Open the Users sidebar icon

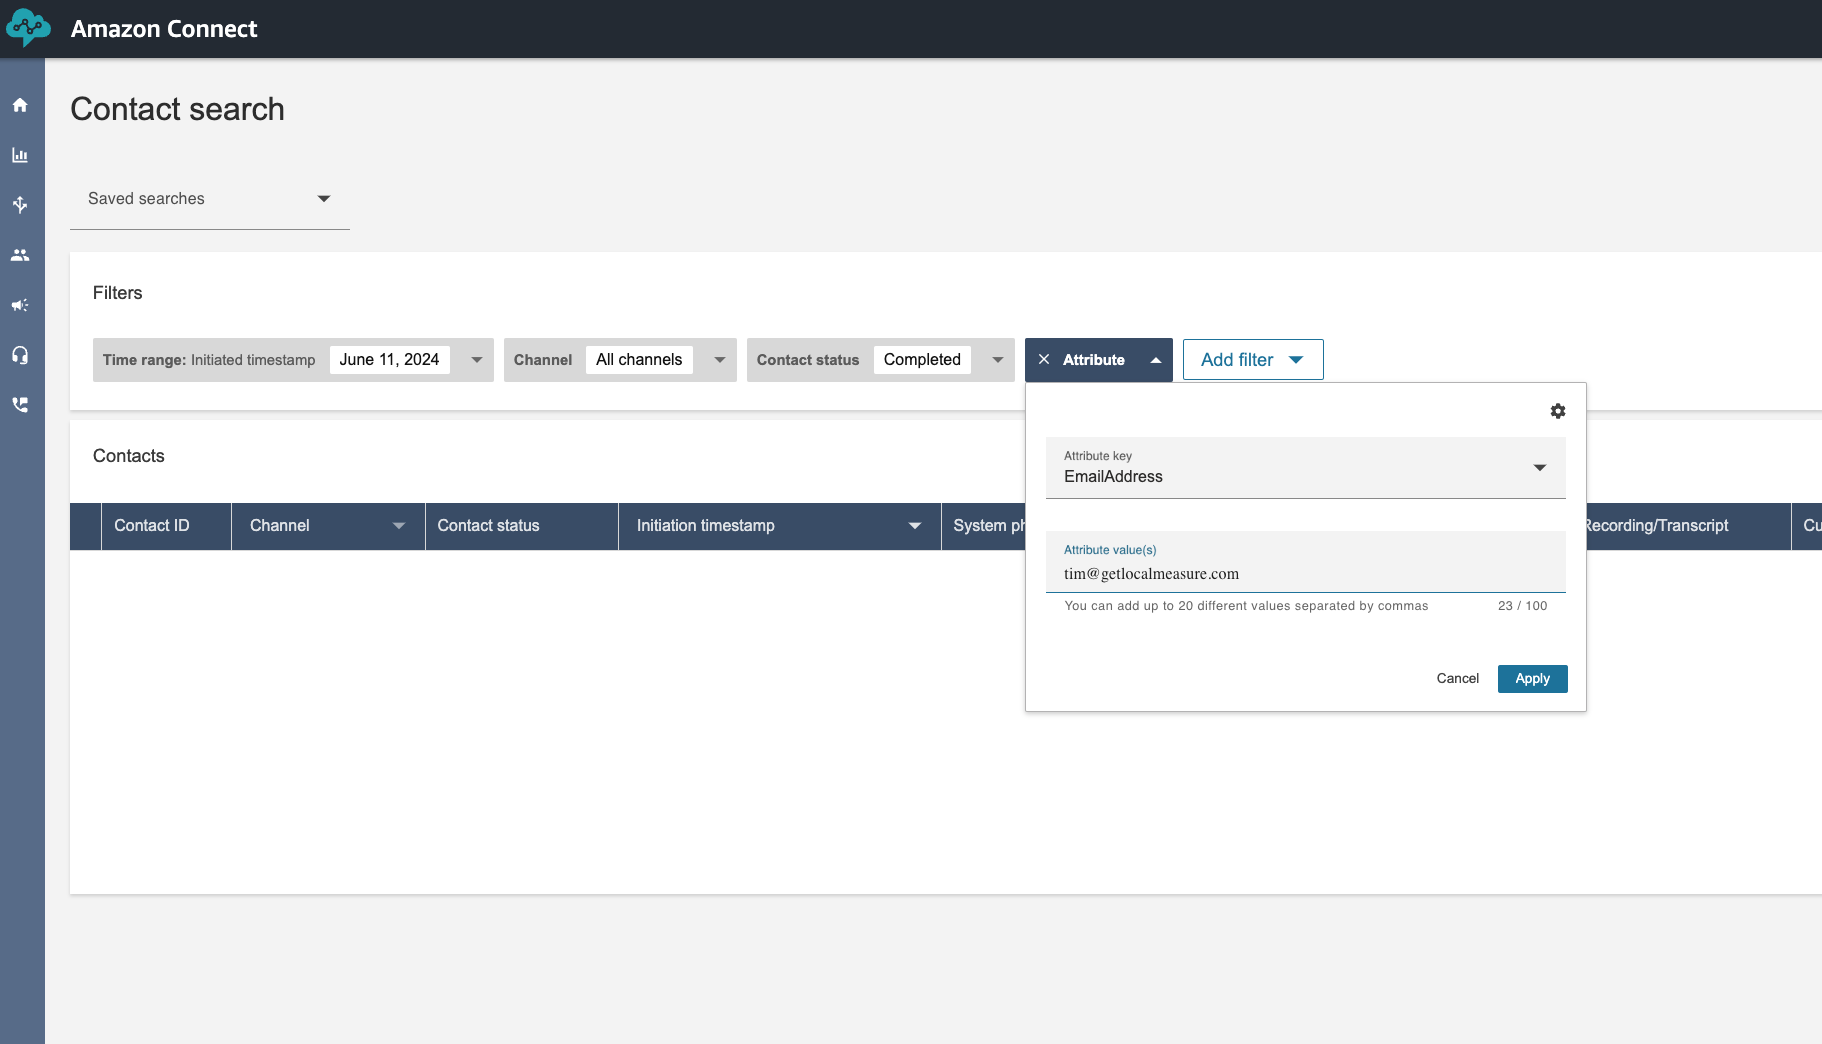click(x=20, y=255)
